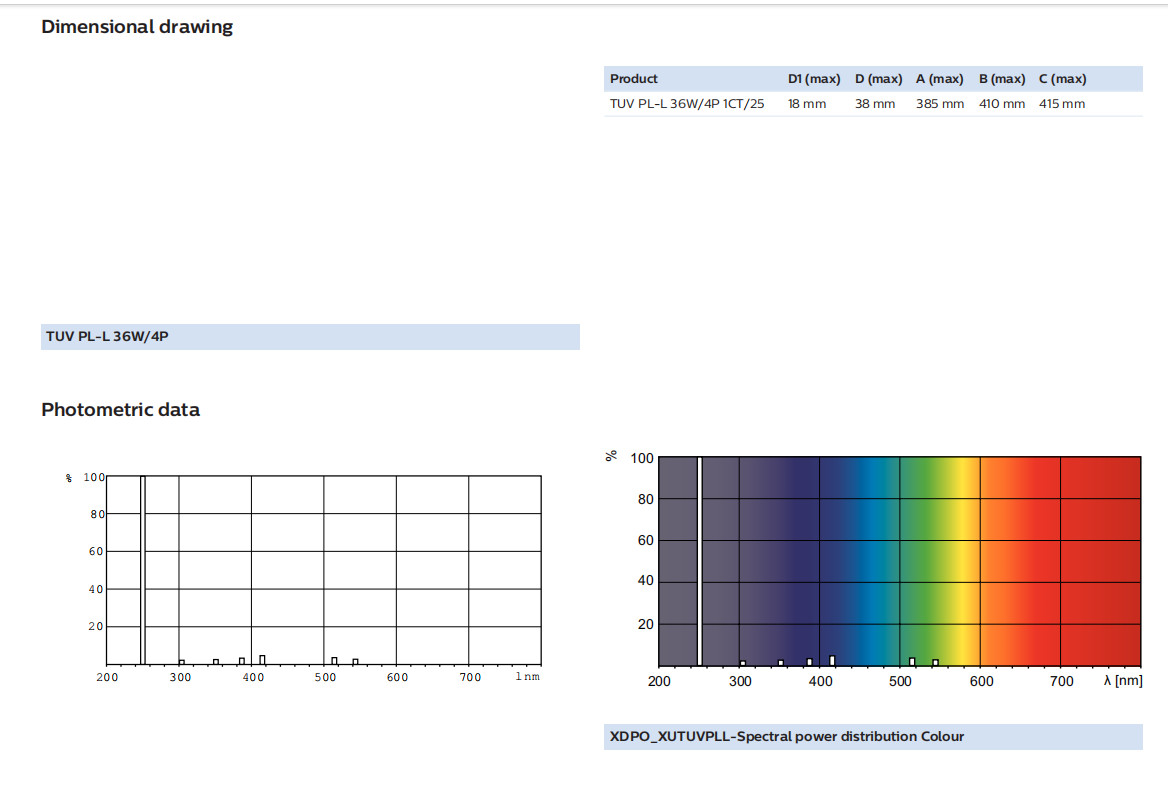Viewport: 1168px width, 789px height.
Task: Click the Dimensional drawing heading
Action: click(x=137, y=27)
